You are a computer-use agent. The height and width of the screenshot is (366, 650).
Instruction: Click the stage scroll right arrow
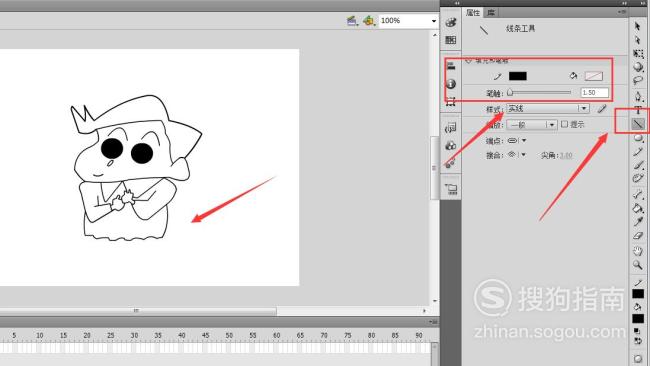(424, 310)
